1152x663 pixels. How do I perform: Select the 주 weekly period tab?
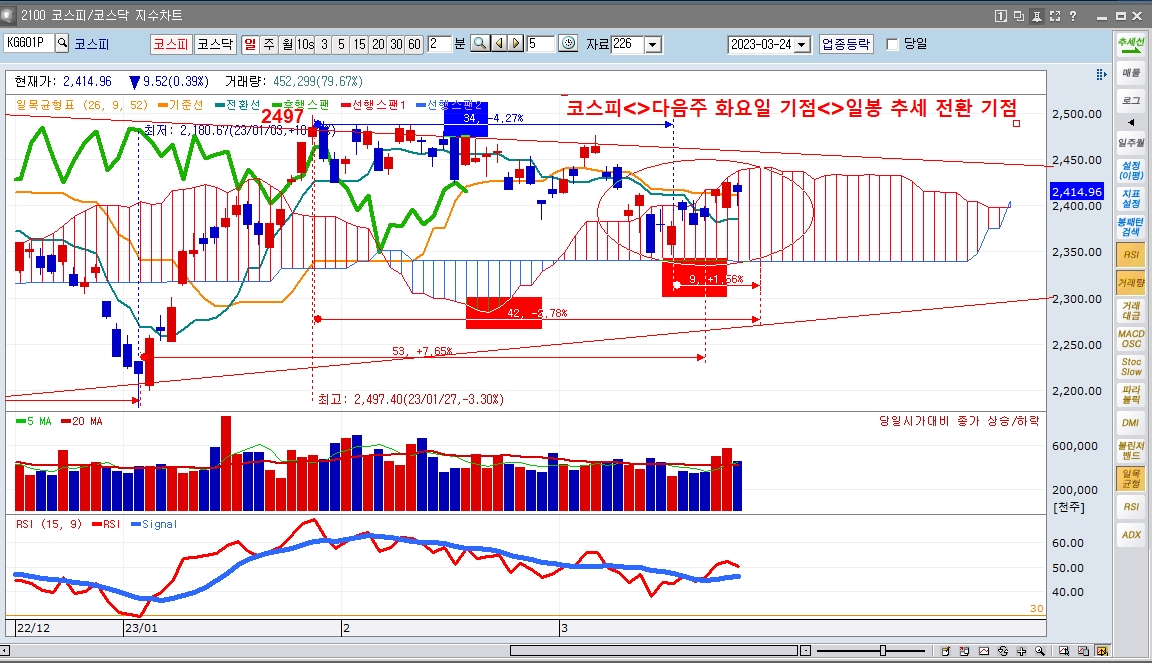269,44
